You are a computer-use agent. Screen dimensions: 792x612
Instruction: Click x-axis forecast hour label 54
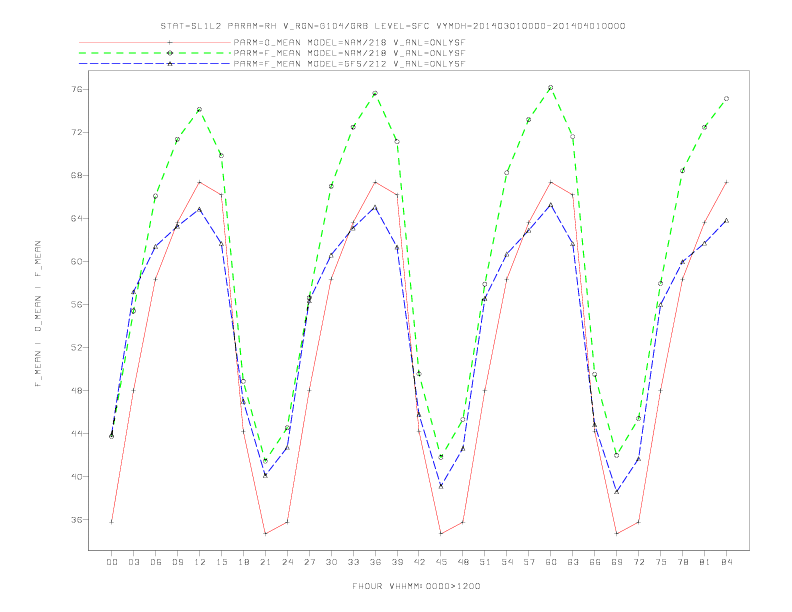pos(507,562)
